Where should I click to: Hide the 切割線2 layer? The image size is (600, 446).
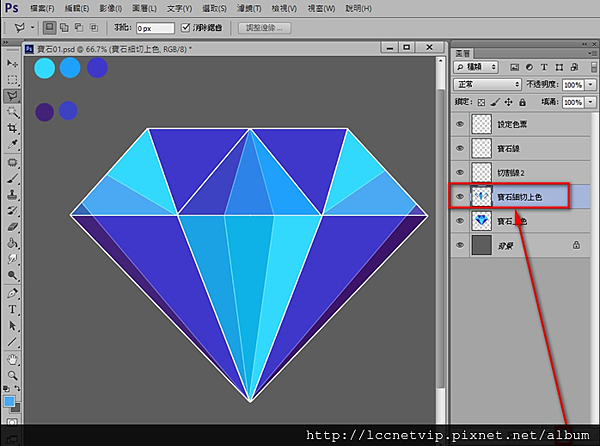[x=460, y=172]
